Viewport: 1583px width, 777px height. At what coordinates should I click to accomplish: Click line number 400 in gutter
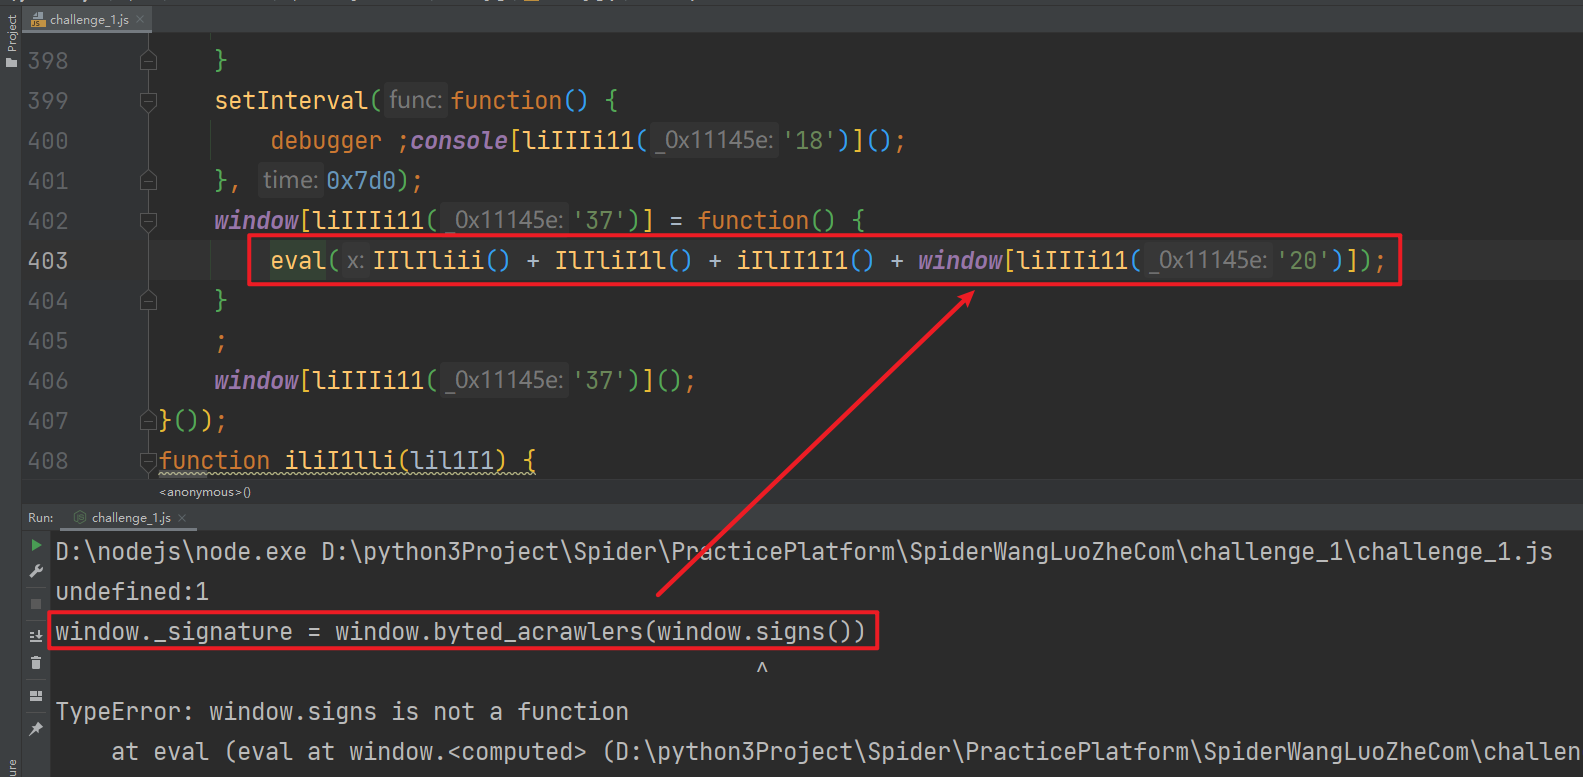tap(48, 141)
